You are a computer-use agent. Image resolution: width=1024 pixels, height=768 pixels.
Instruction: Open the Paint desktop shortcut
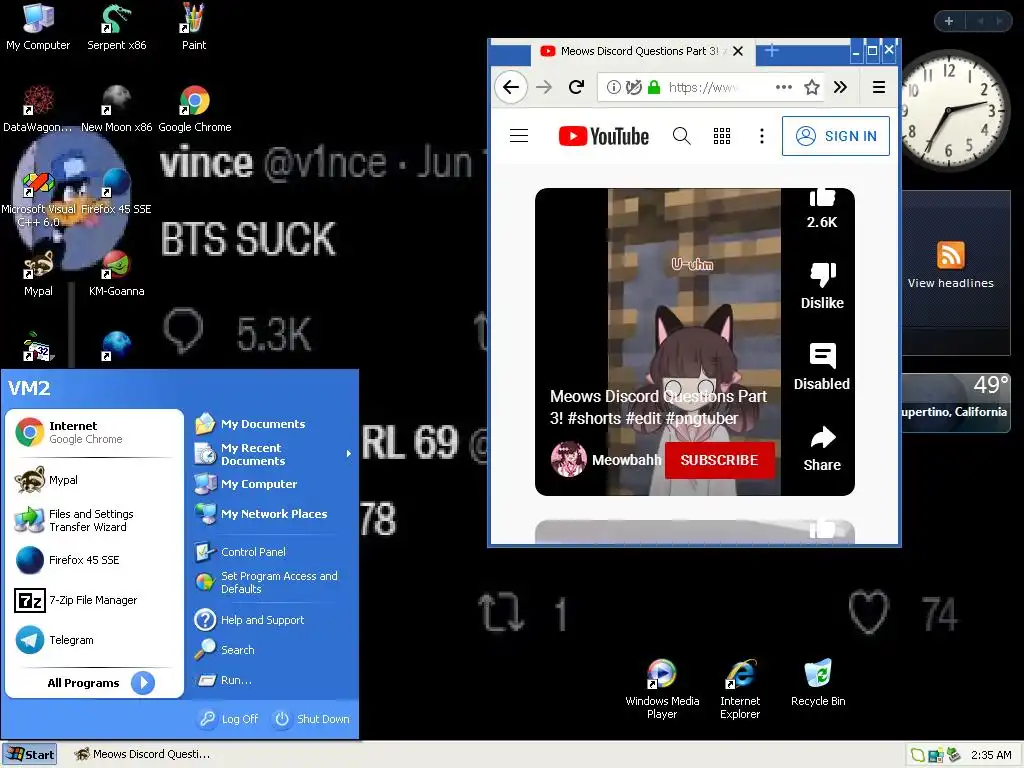(x=193, y=27)
